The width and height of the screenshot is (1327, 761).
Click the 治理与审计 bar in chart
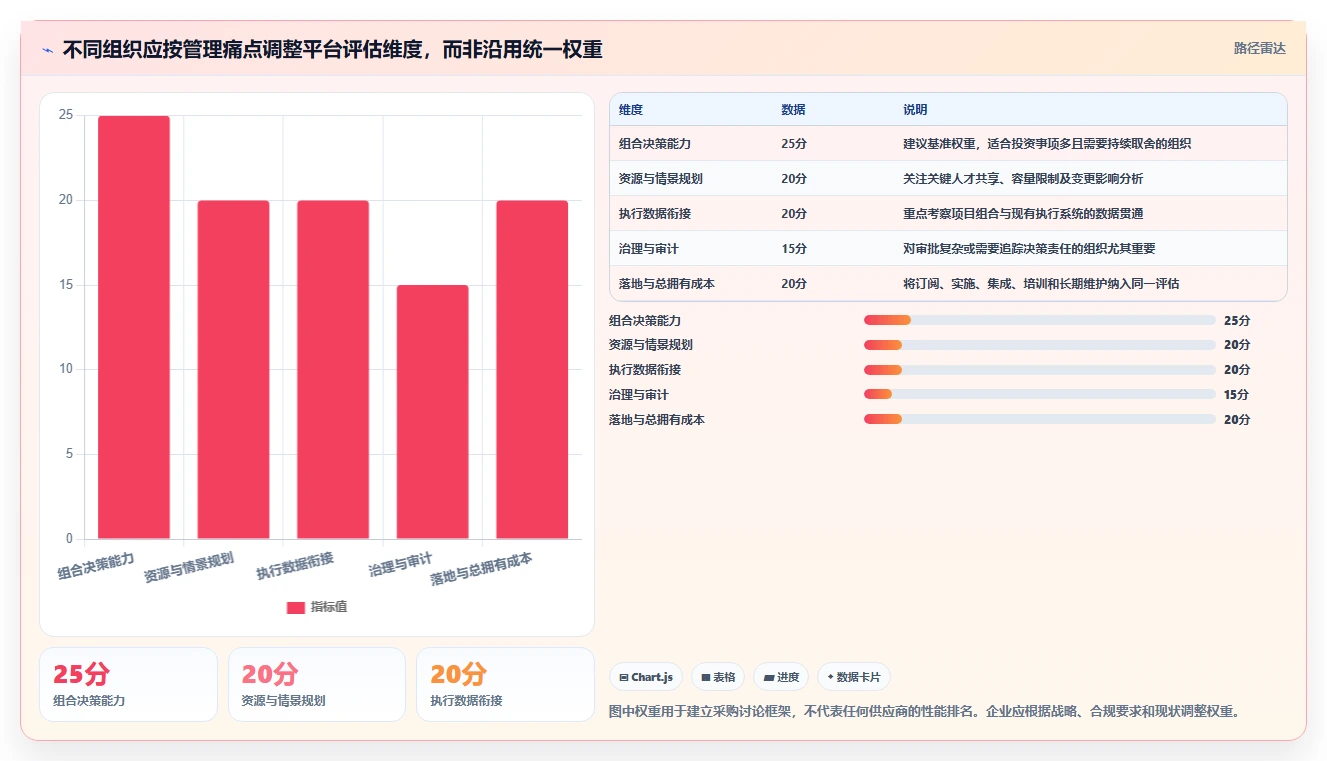(432, 412)
